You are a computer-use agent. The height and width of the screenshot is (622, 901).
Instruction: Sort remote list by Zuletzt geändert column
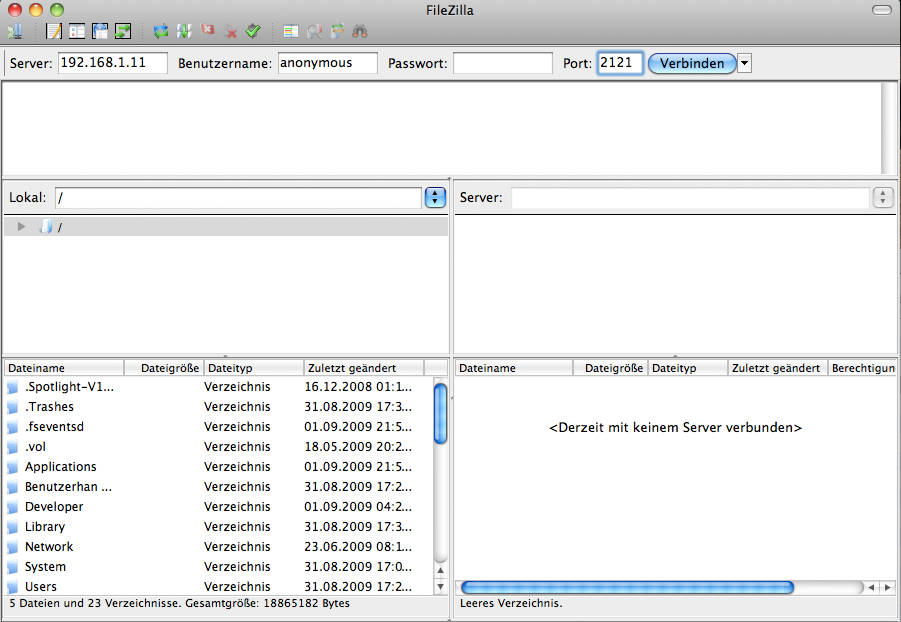(x=778, y=368)
